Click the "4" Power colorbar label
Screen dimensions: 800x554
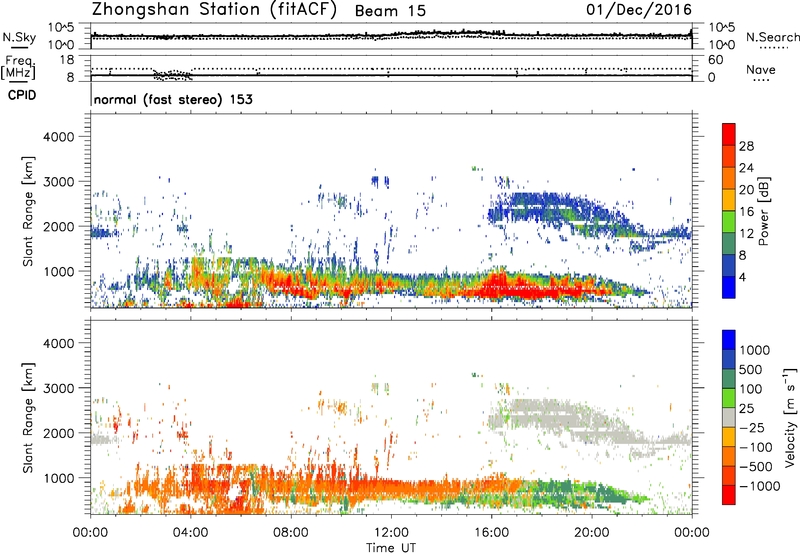click(x=742, y=277)
